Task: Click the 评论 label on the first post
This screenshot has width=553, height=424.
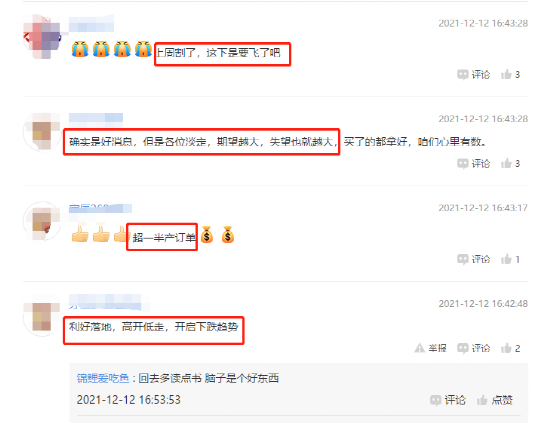Action: point(481,75)
